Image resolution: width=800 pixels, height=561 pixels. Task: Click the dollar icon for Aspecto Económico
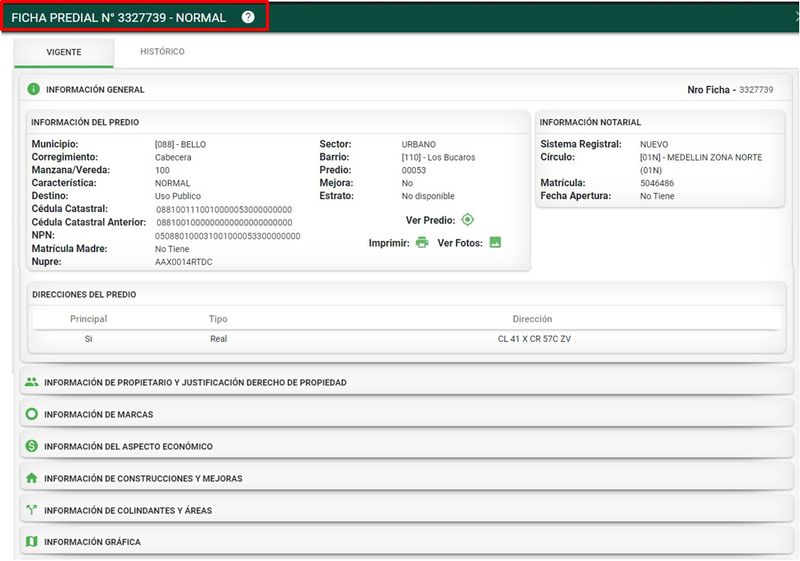[31, 446]
